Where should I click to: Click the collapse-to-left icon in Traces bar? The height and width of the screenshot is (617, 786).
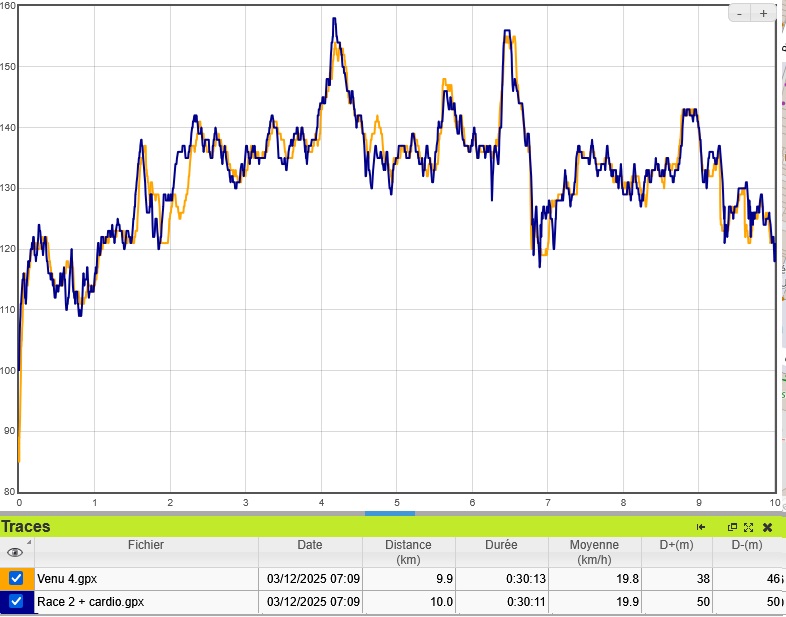(x=701, y=527)
